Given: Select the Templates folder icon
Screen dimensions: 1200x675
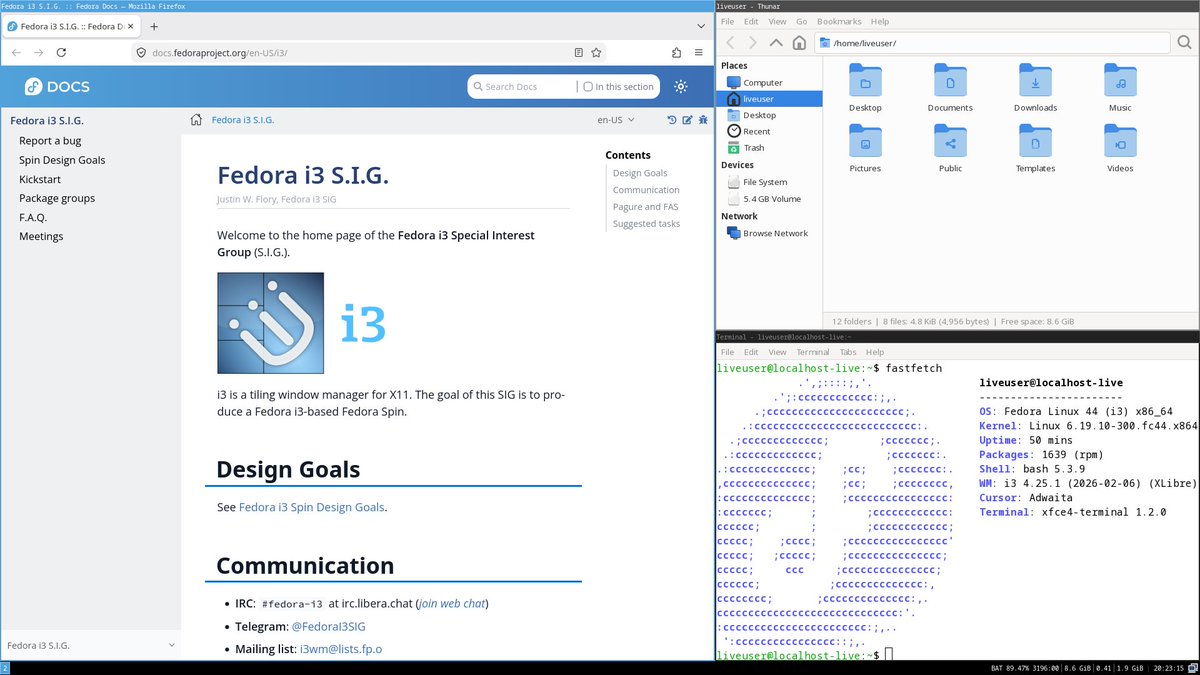Looking at the screenshot, I should coord(1035,140).
